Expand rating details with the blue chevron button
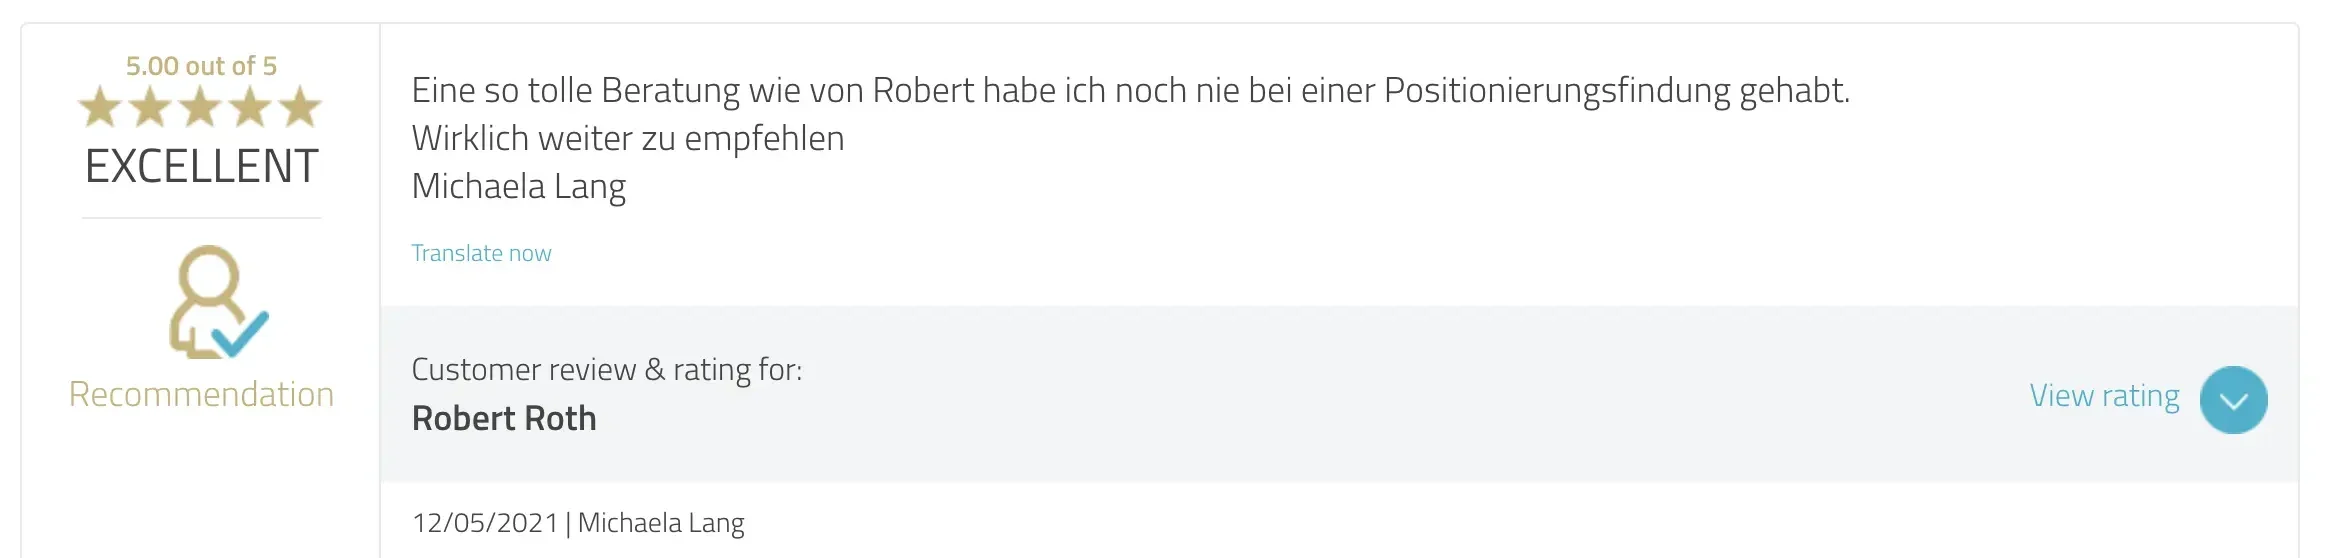Viewport: 2330px width, 558px height. 2233,400
